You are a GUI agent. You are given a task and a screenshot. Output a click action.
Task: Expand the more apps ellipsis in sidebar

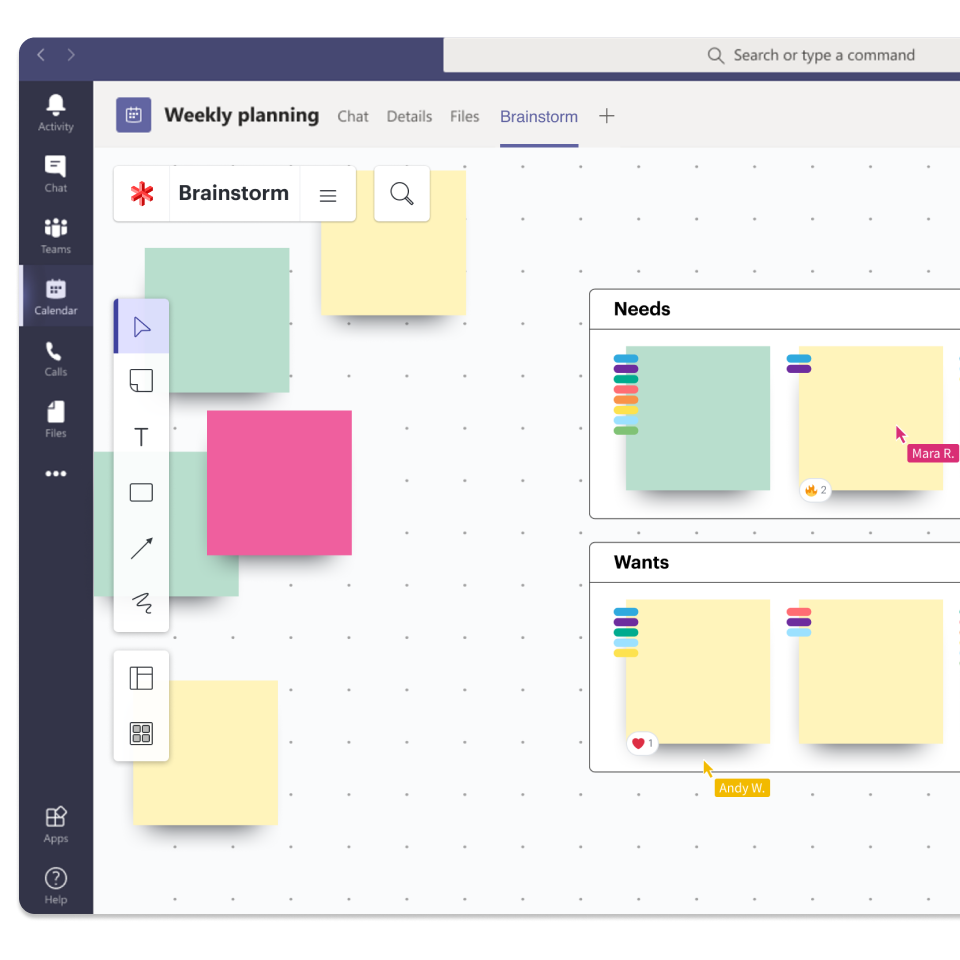pyautogui.click(x=56, y=474)
